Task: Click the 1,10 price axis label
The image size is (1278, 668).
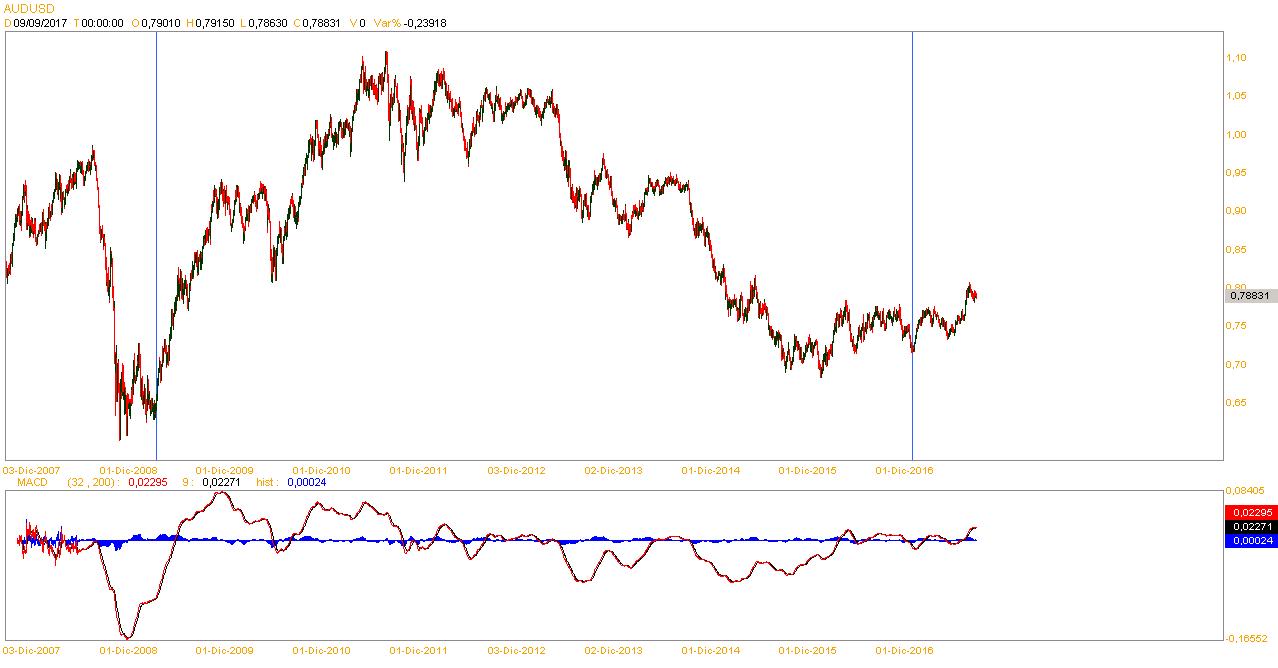Action: (1236, 58)
